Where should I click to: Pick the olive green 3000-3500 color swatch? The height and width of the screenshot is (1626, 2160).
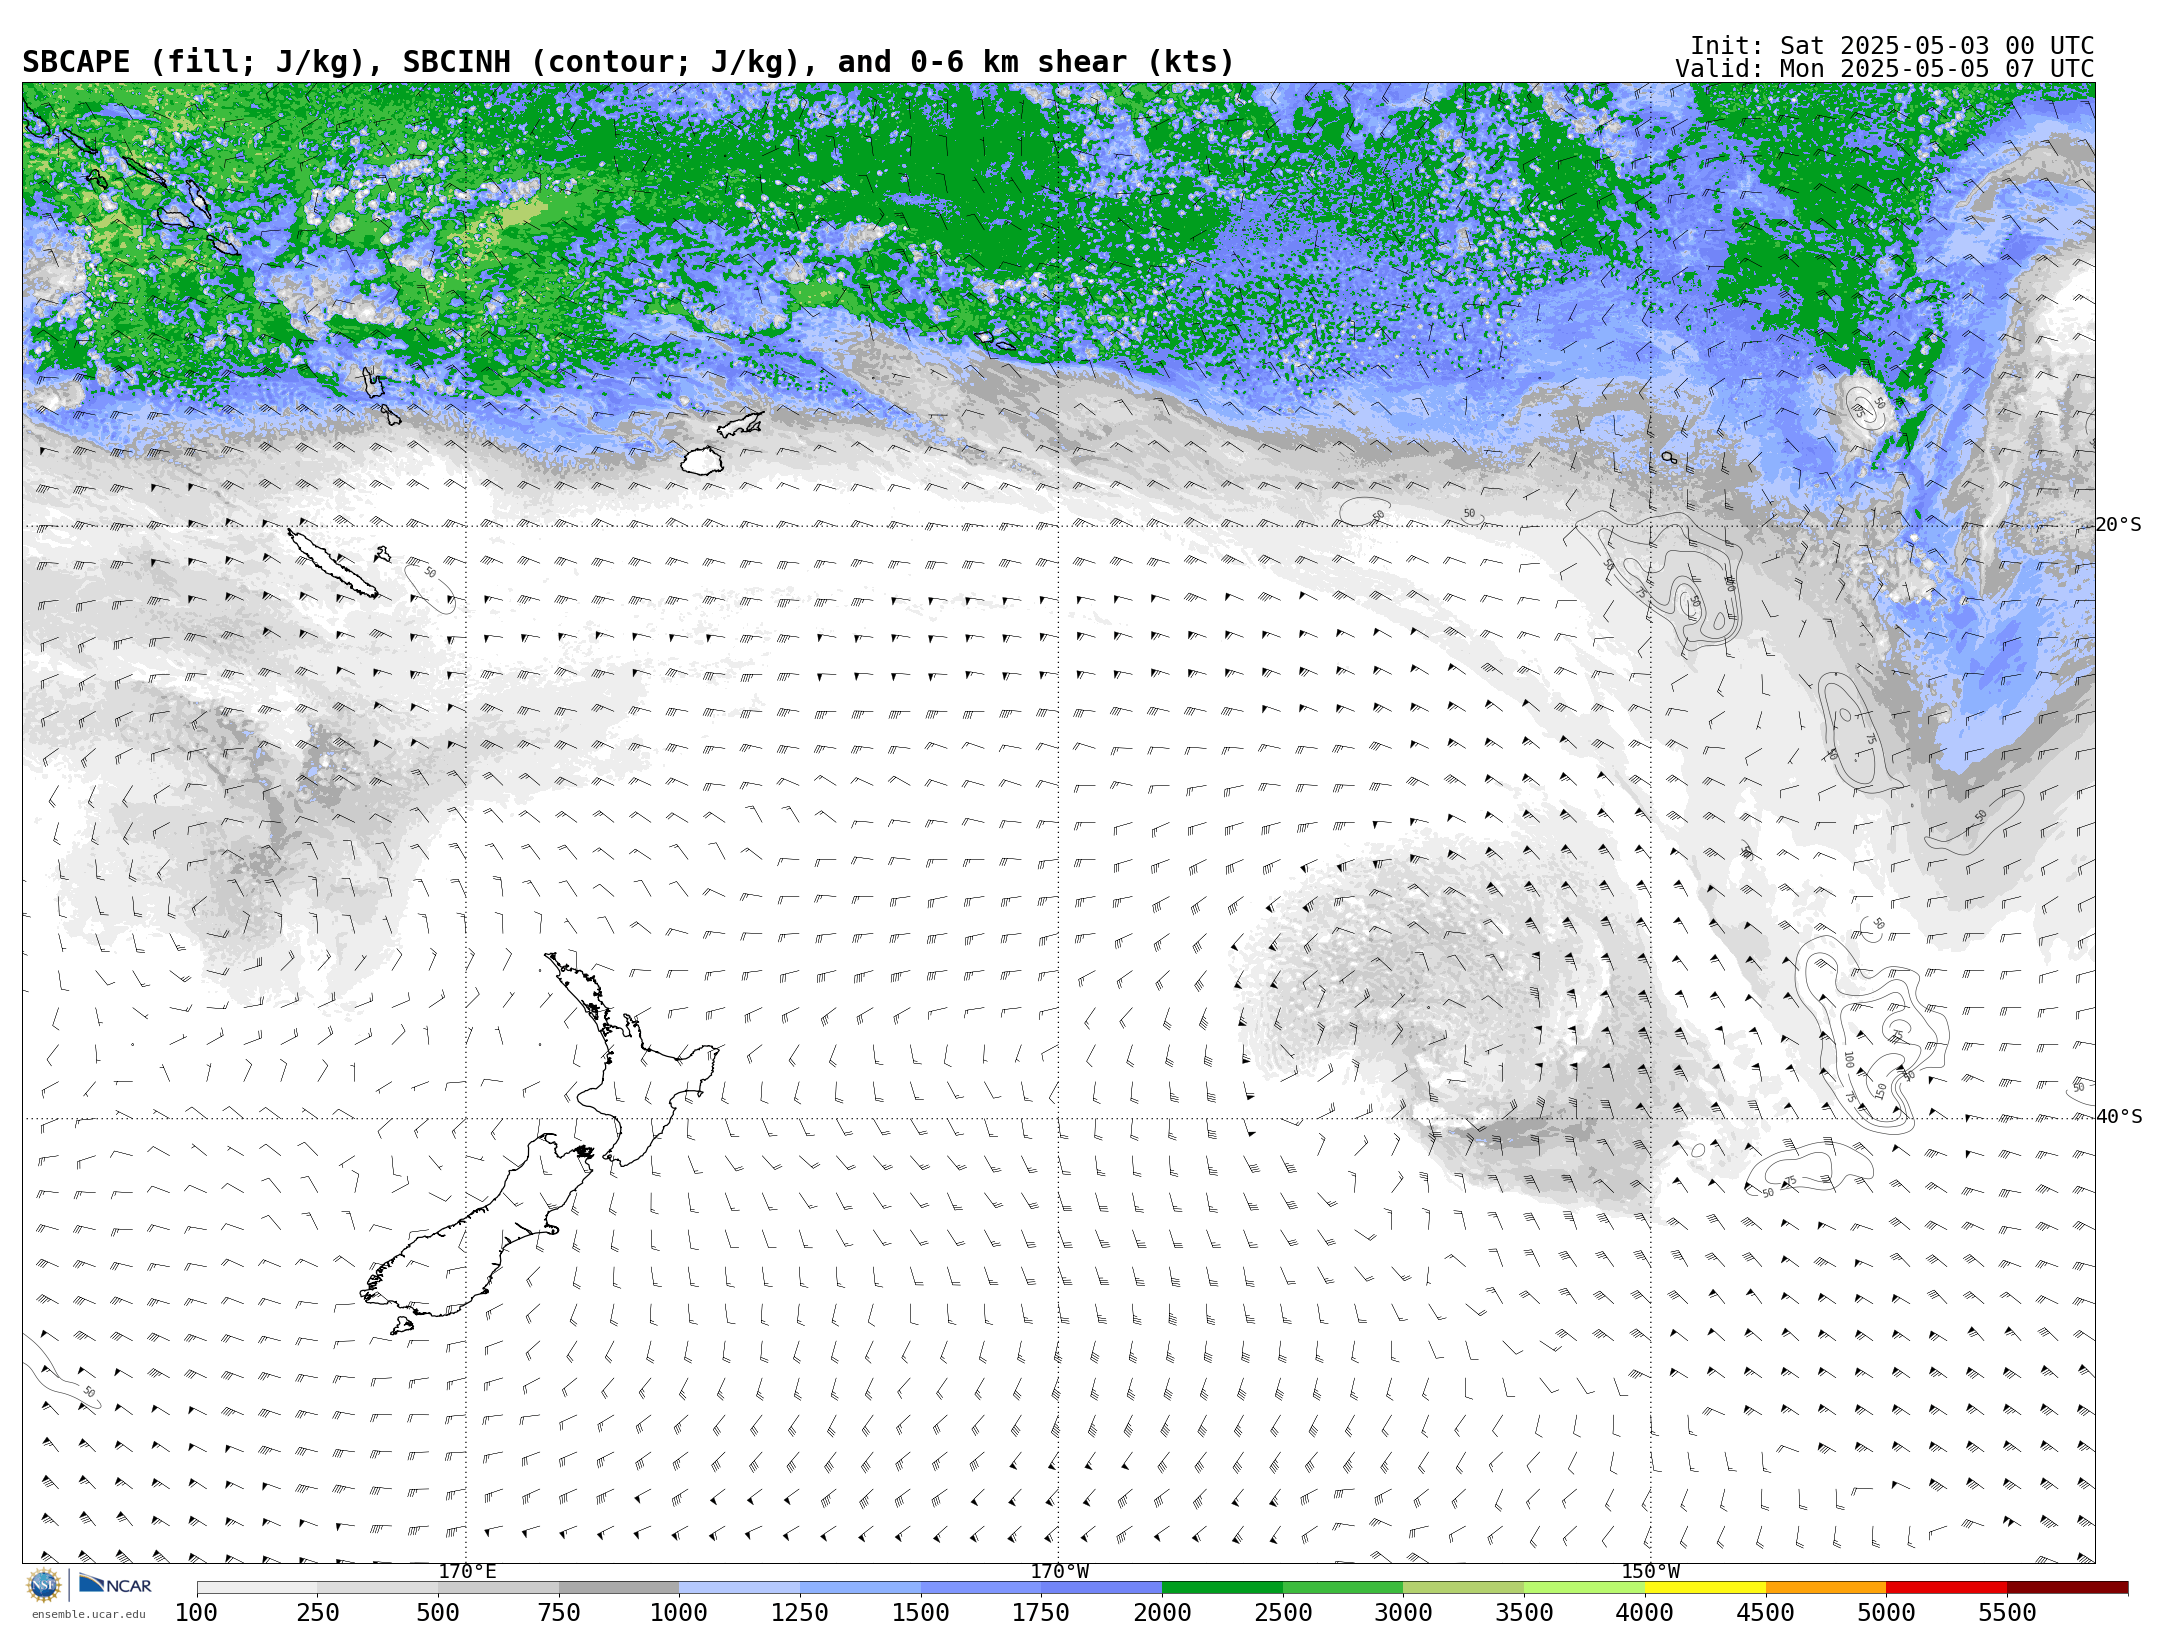coord(1463,1588)
